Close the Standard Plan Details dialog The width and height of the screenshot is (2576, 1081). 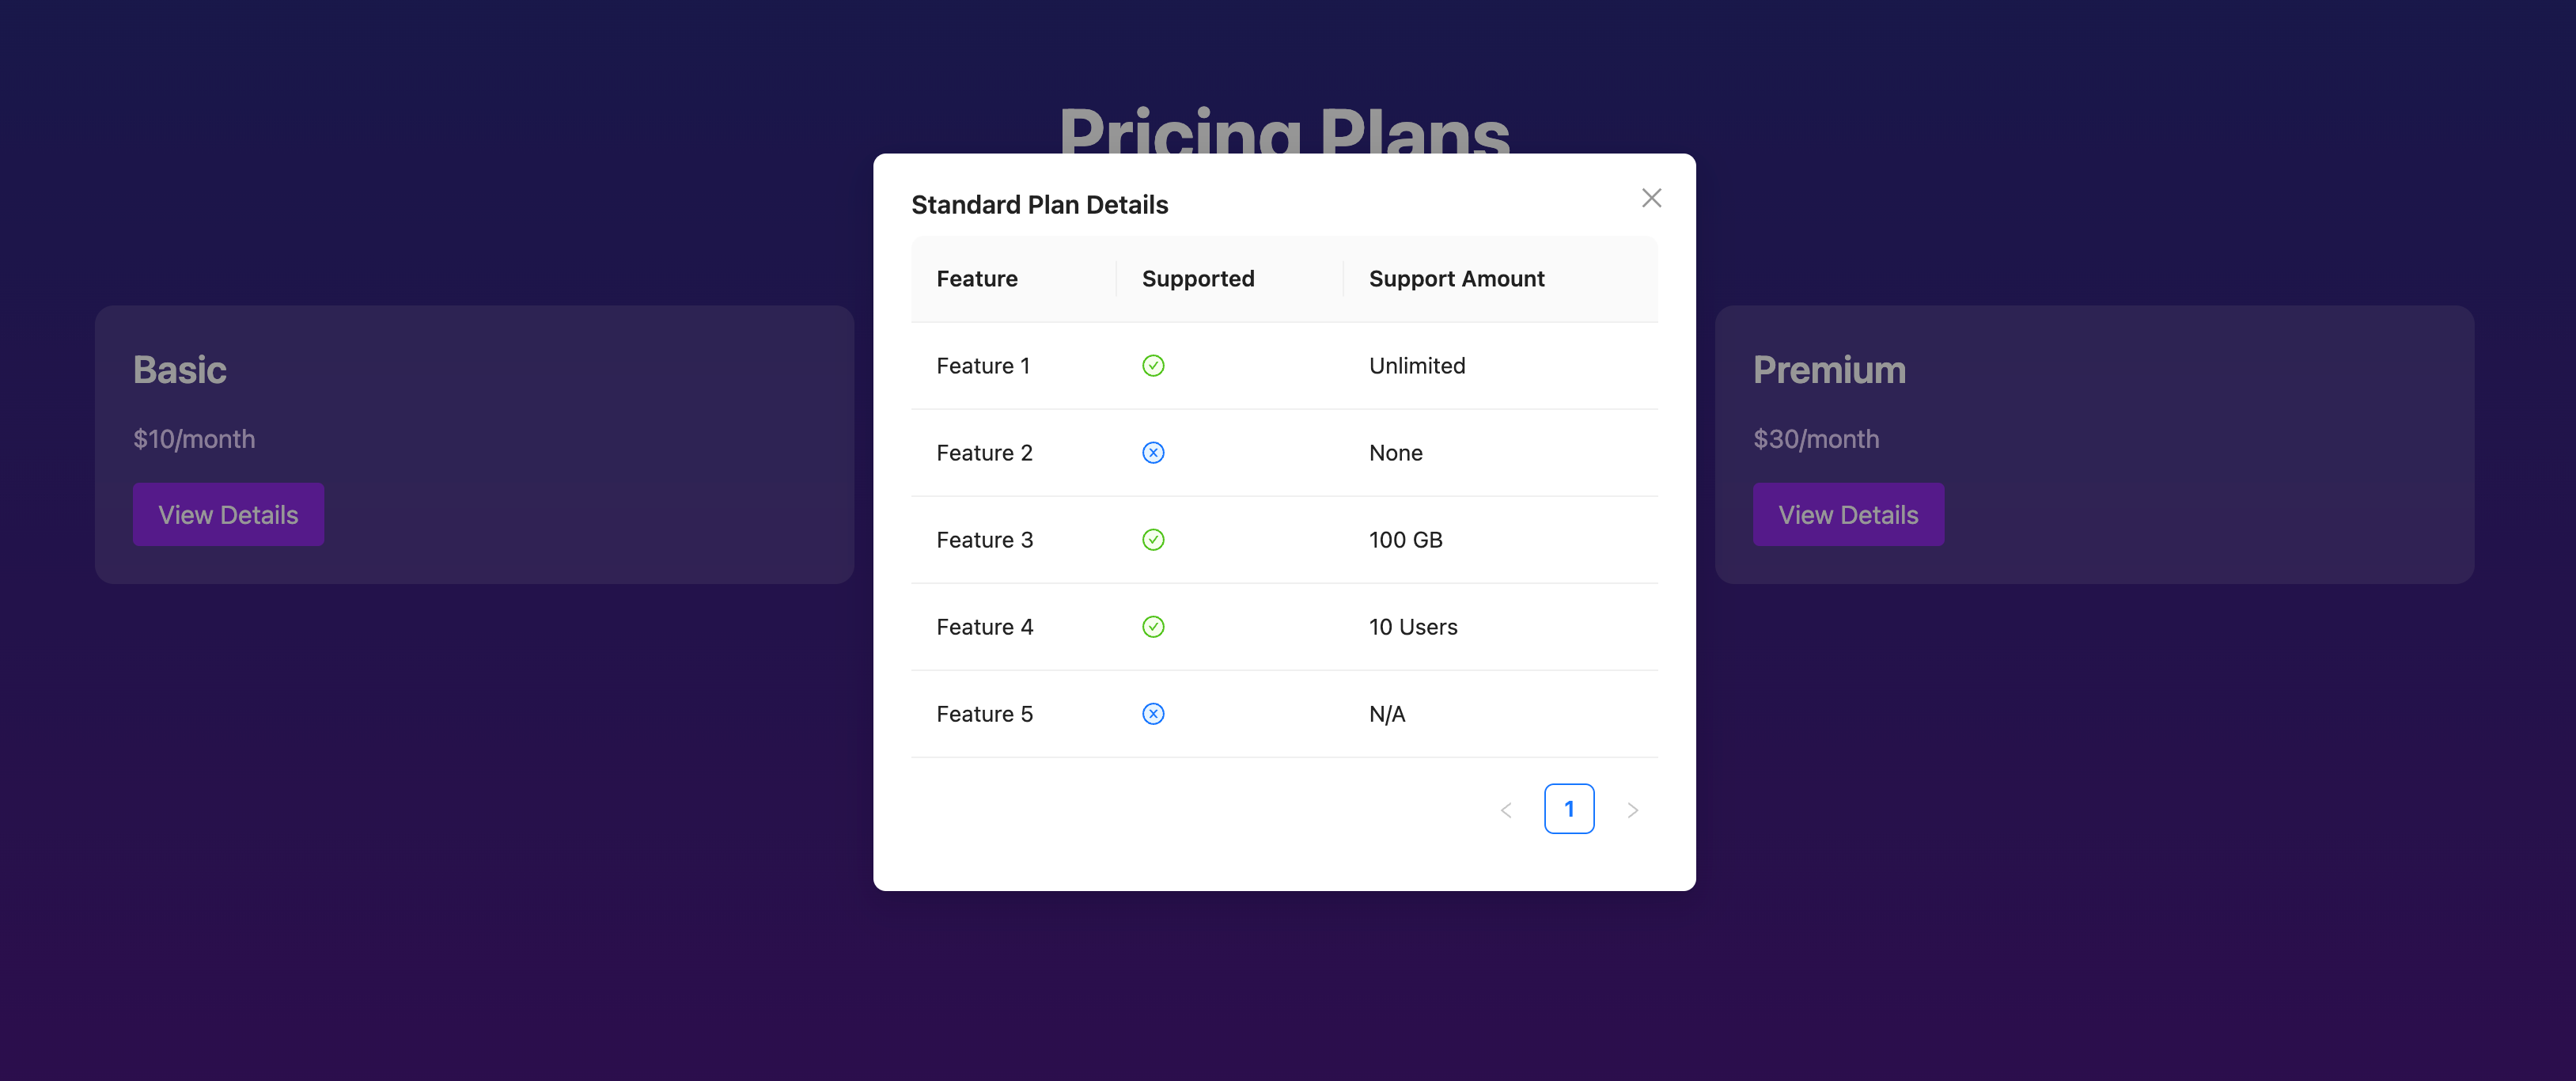coord(1651,198)
